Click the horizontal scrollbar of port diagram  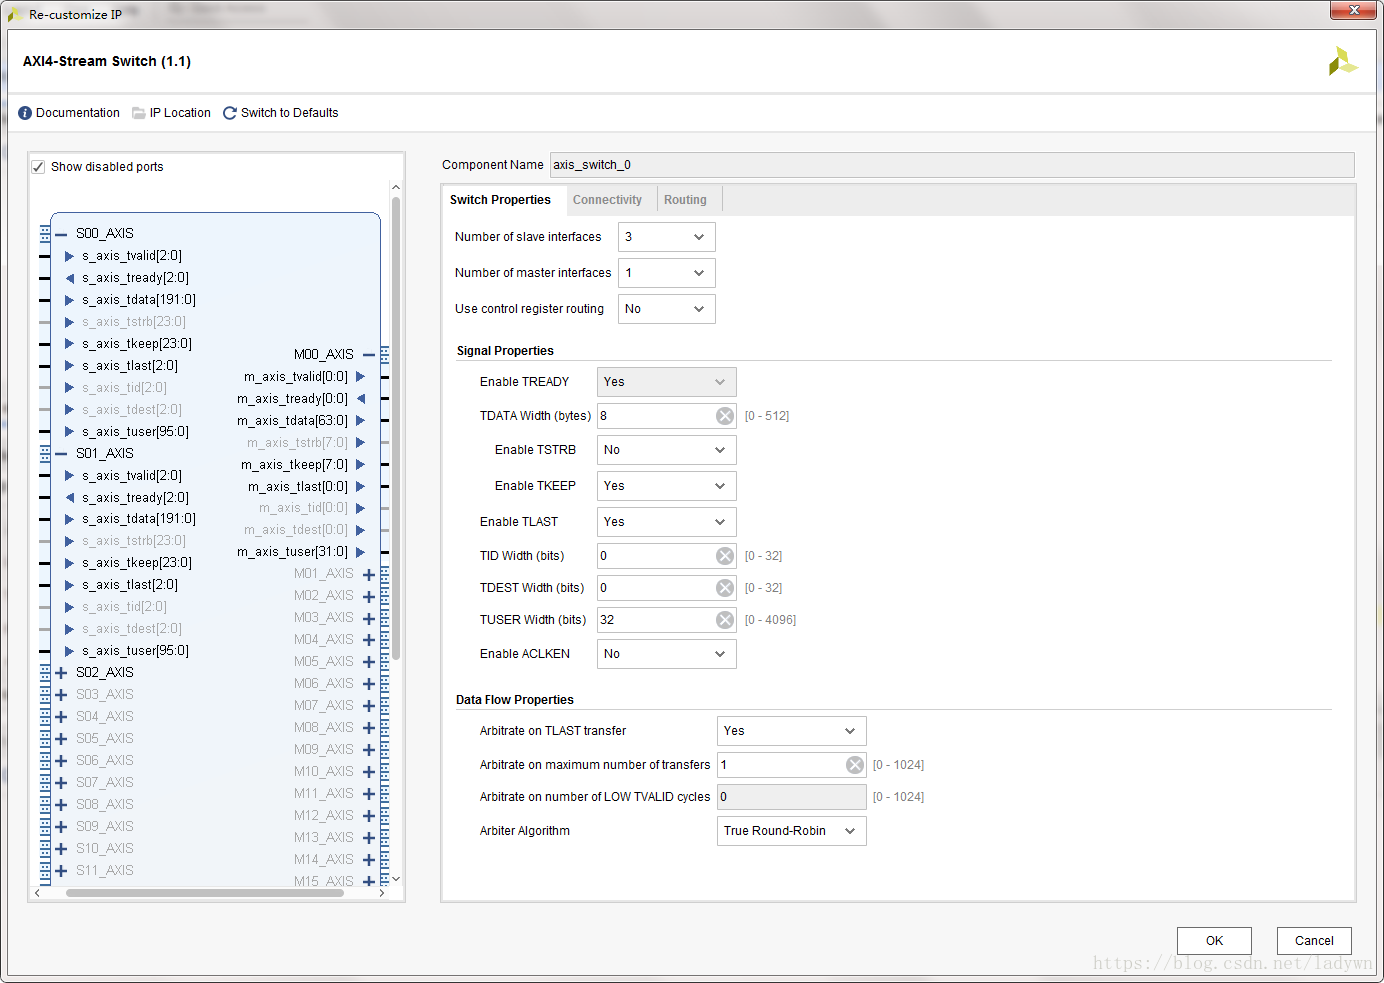(x=205, y=893)
